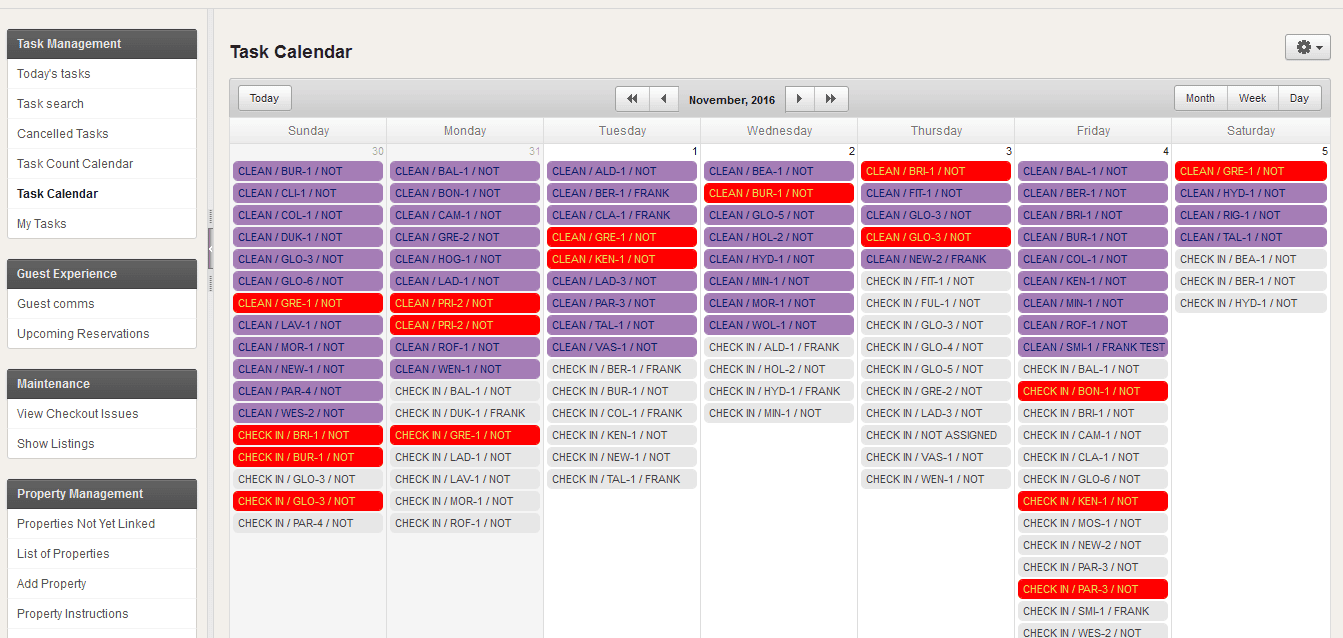Open List of Properties
This screenshot has width=1343, height=638.
63,554
